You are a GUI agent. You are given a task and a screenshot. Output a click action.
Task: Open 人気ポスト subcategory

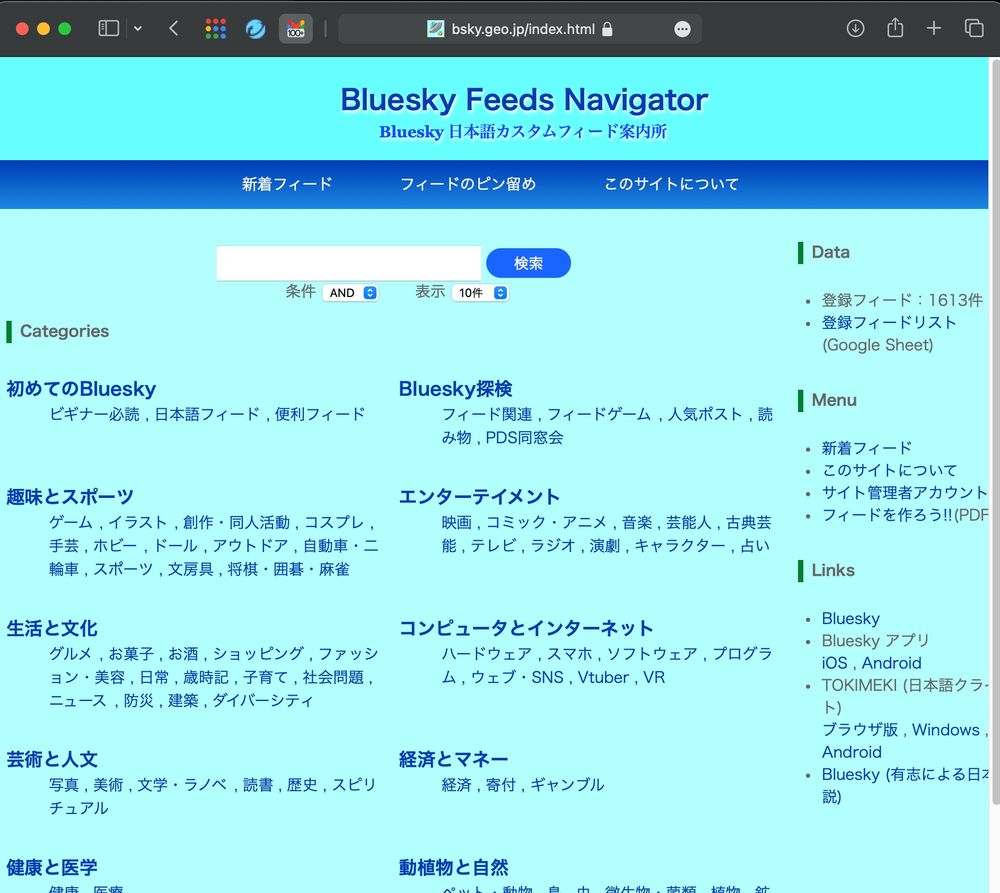[x=705, y=415]
